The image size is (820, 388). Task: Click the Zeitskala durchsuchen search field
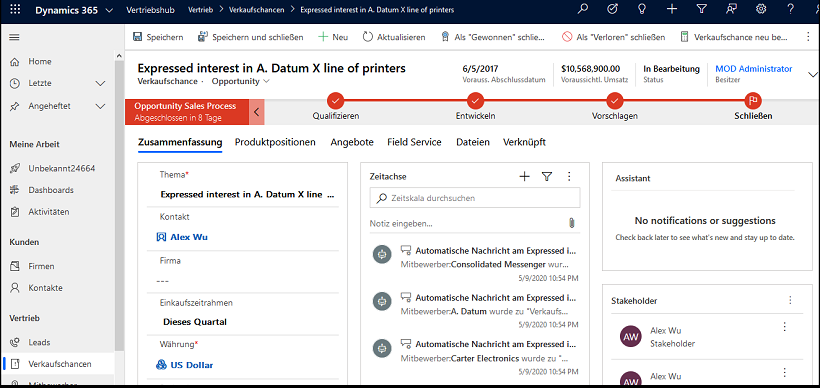tap(475, 198)
